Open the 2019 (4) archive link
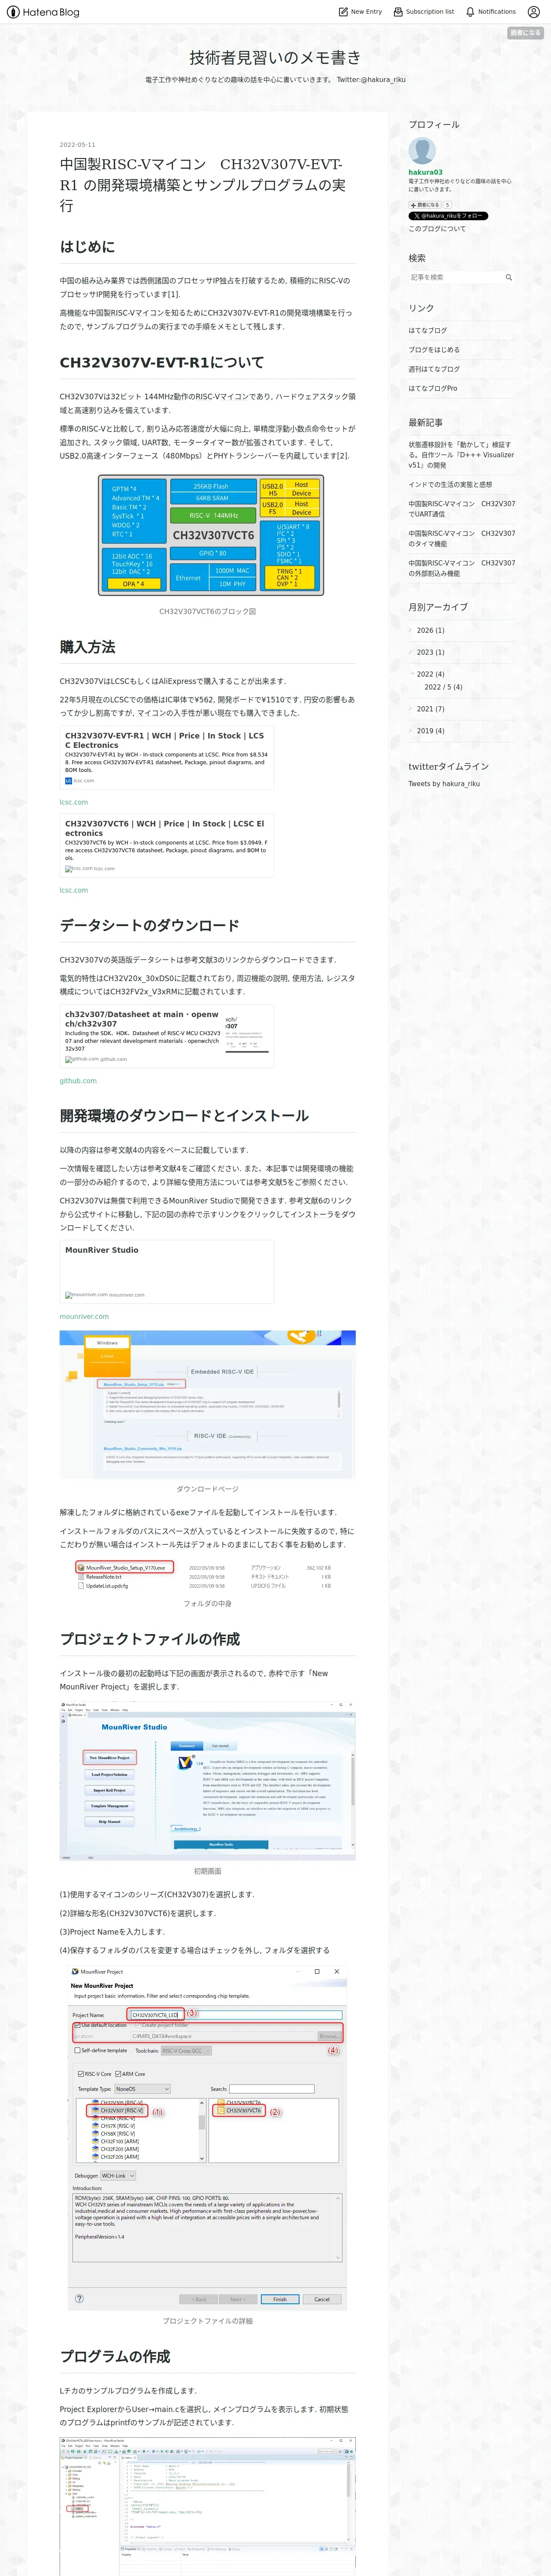The width and height of the screenshot is (551, 2576). [x=430, y=731]
